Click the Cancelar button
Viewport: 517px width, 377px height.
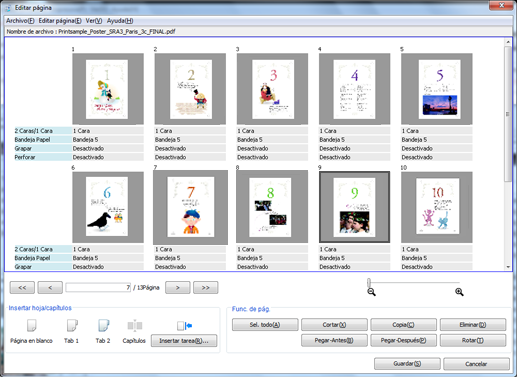tap(476, 364)
